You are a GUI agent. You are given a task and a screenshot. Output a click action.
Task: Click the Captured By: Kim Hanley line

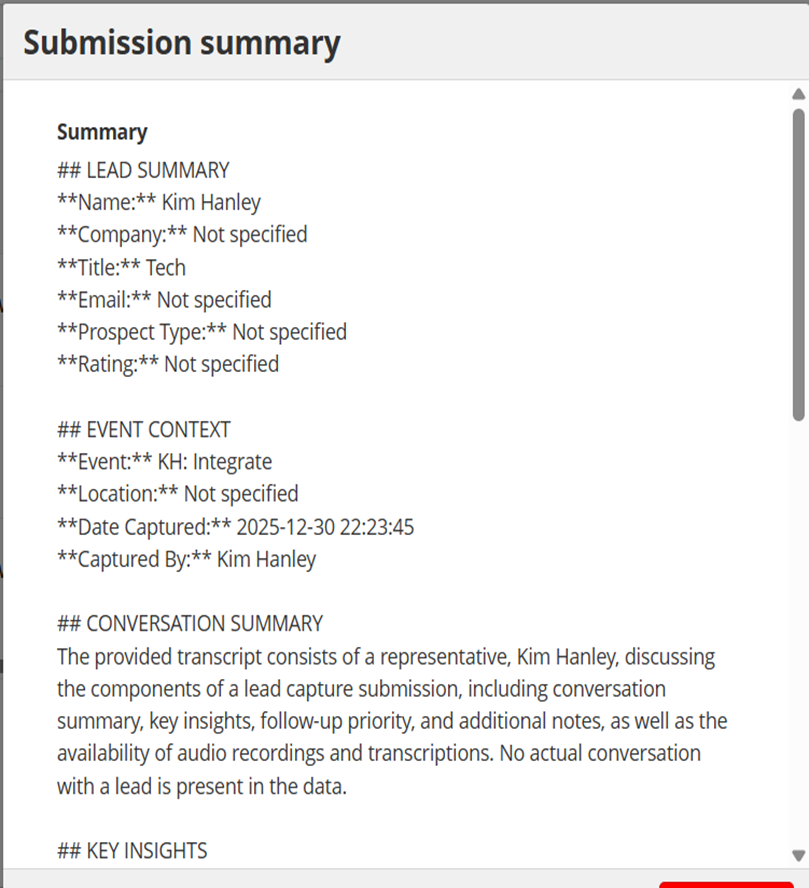tap(187, 559)
